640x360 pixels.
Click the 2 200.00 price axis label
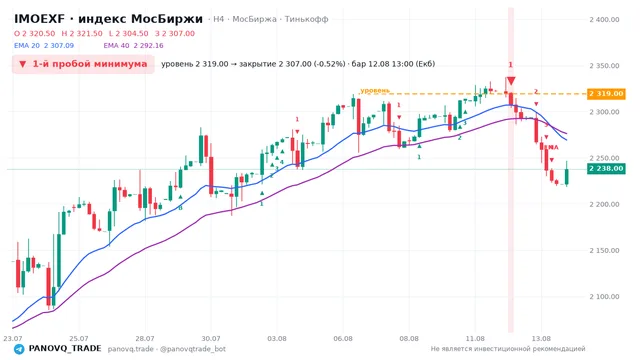pos(604,204)
